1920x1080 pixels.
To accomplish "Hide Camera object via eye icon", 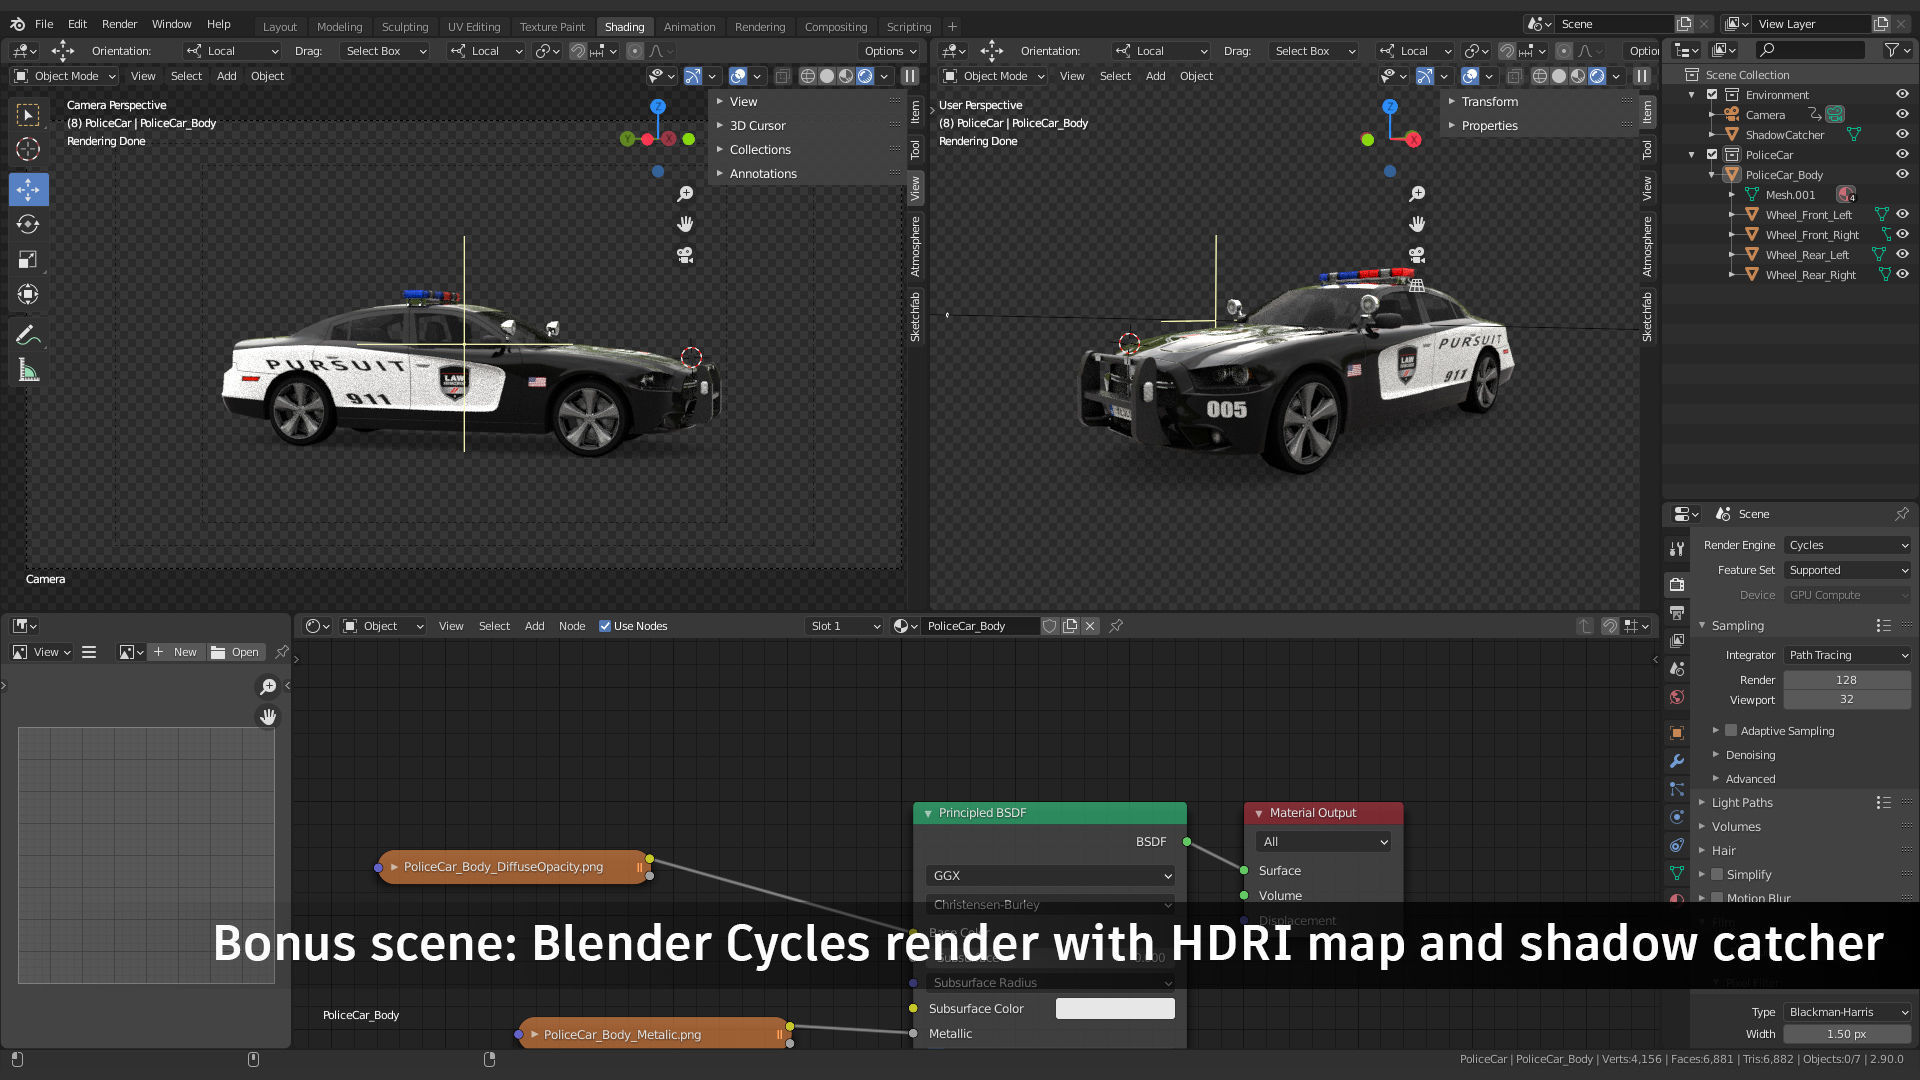I will pyautogui.click(x=1902, y=114).
